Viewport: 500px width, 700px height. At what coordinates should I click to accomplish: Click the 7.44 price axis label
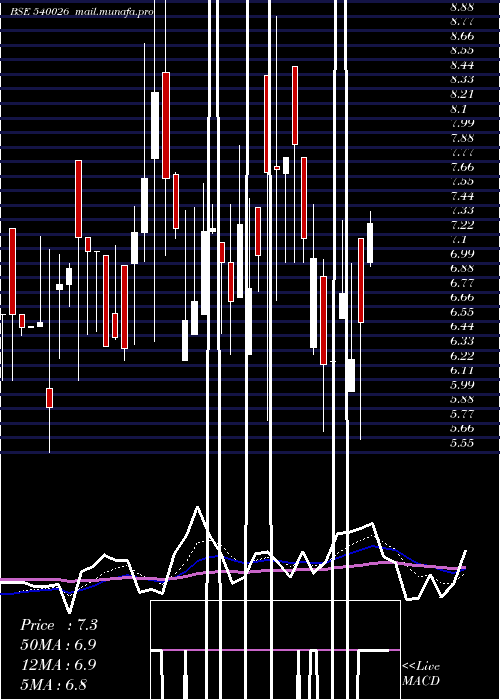tap(462, 196)
